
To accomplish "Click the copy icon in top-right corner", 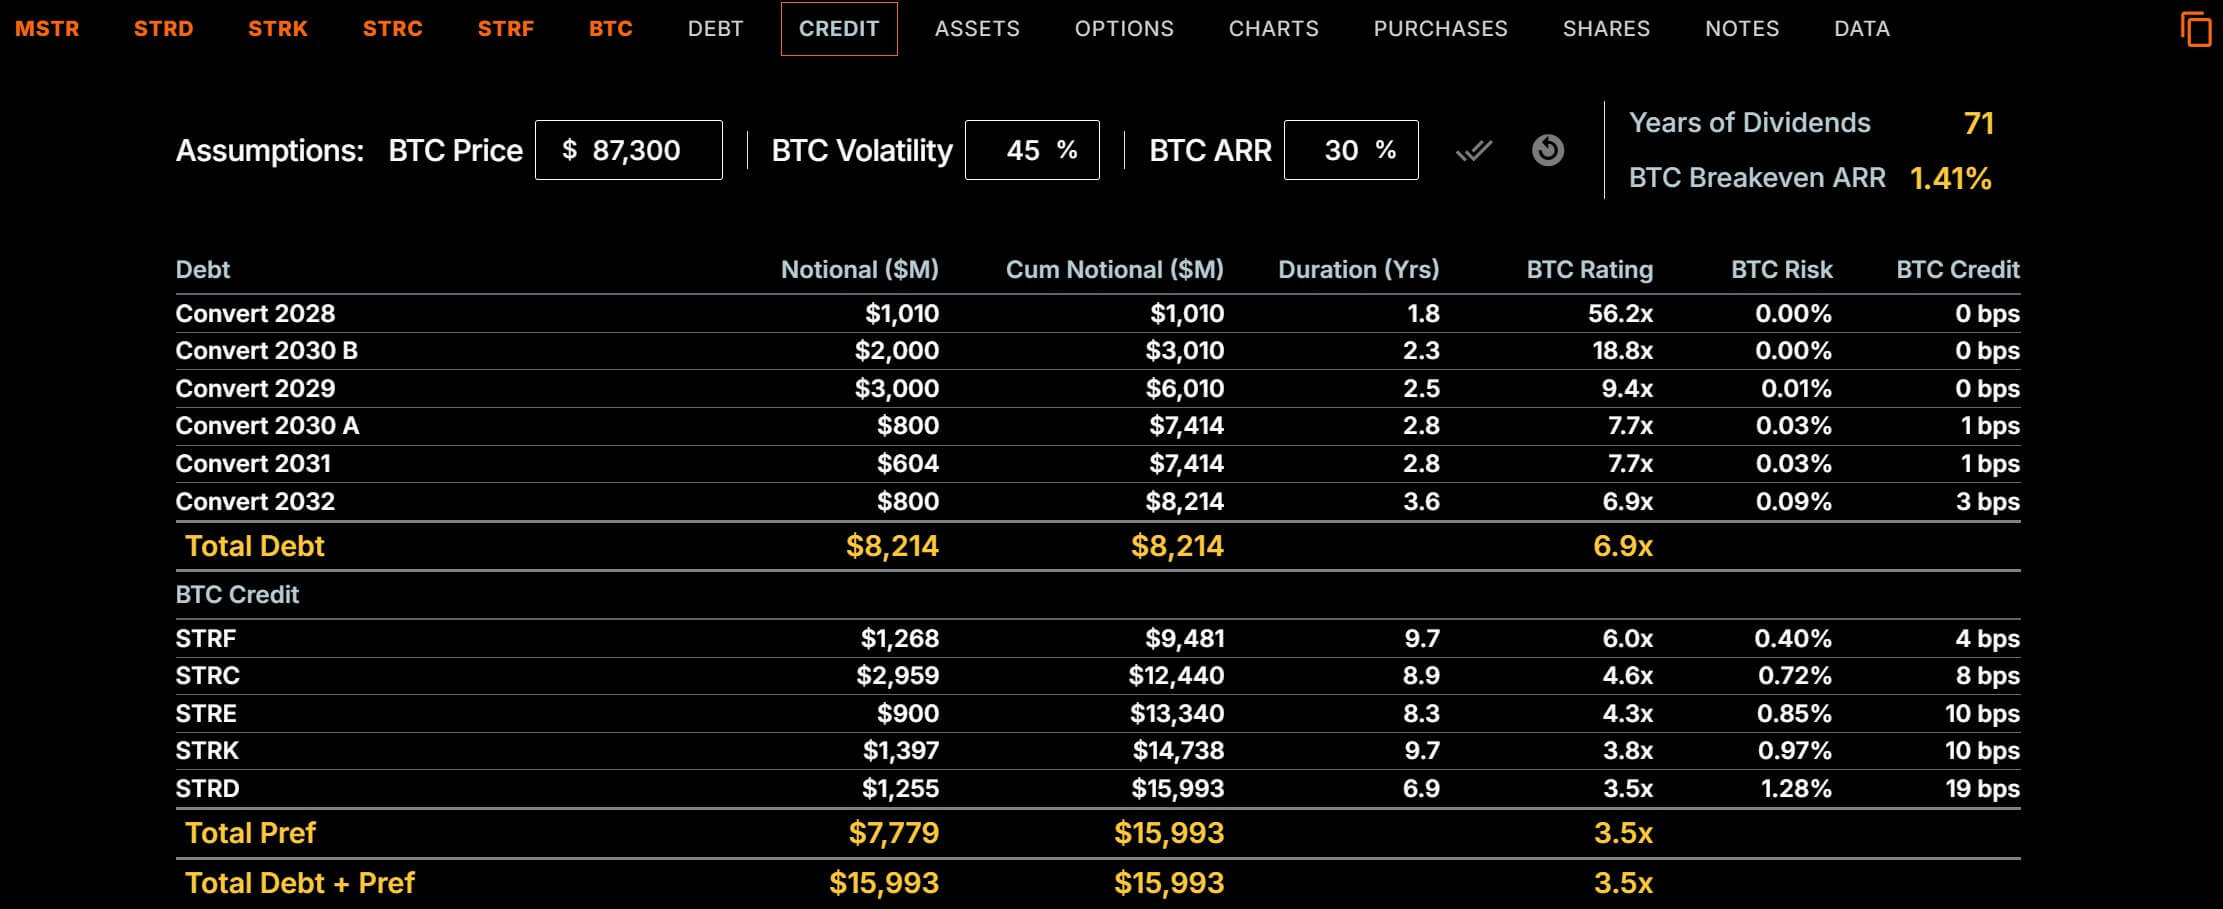I will pos(2195,29).
